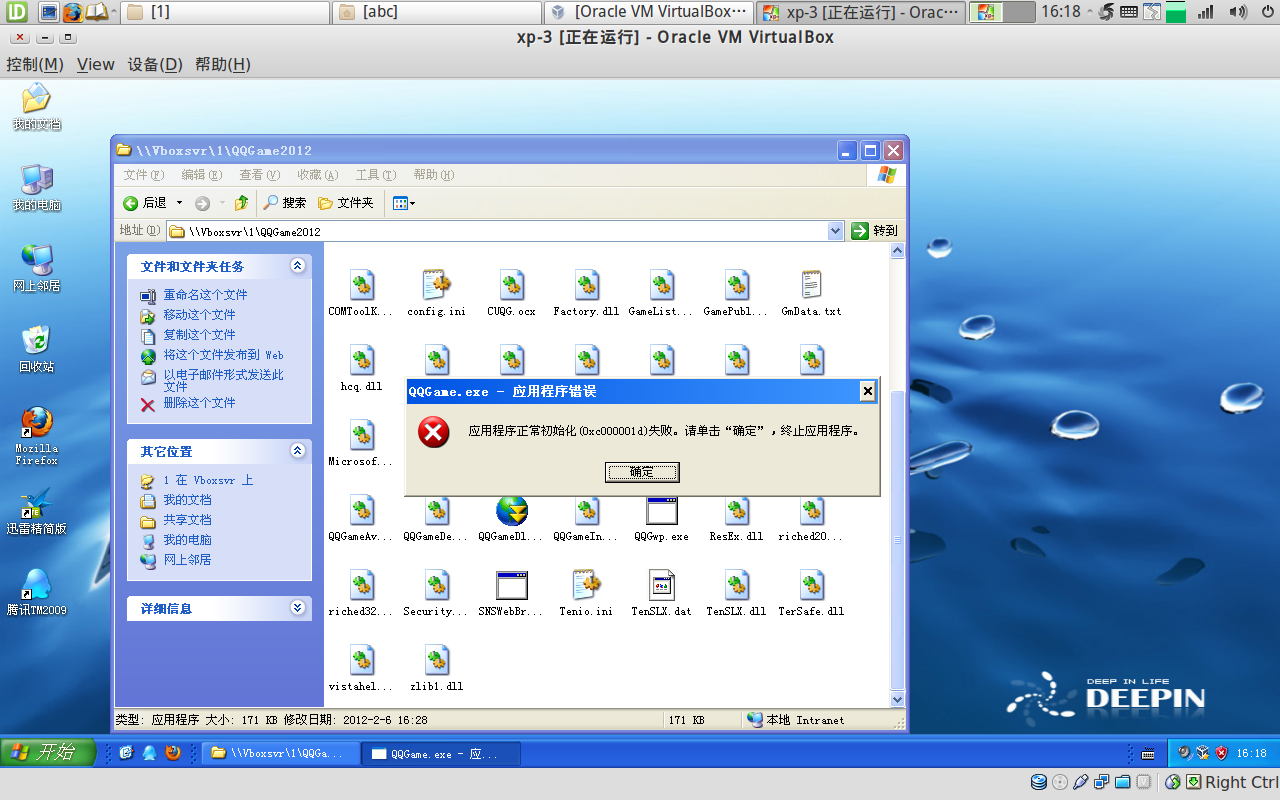The image size is (1280, 800).
Task: Toggle the 文件夹 folders pane button
Action: click(346, 203)
